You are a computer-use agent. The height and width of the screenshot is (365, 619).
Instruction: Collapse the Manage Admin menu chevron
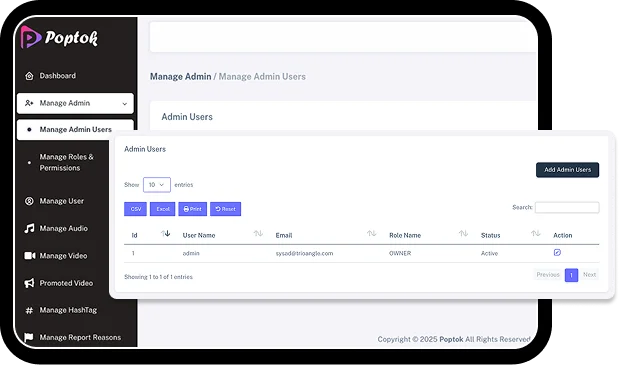[125, 104]
